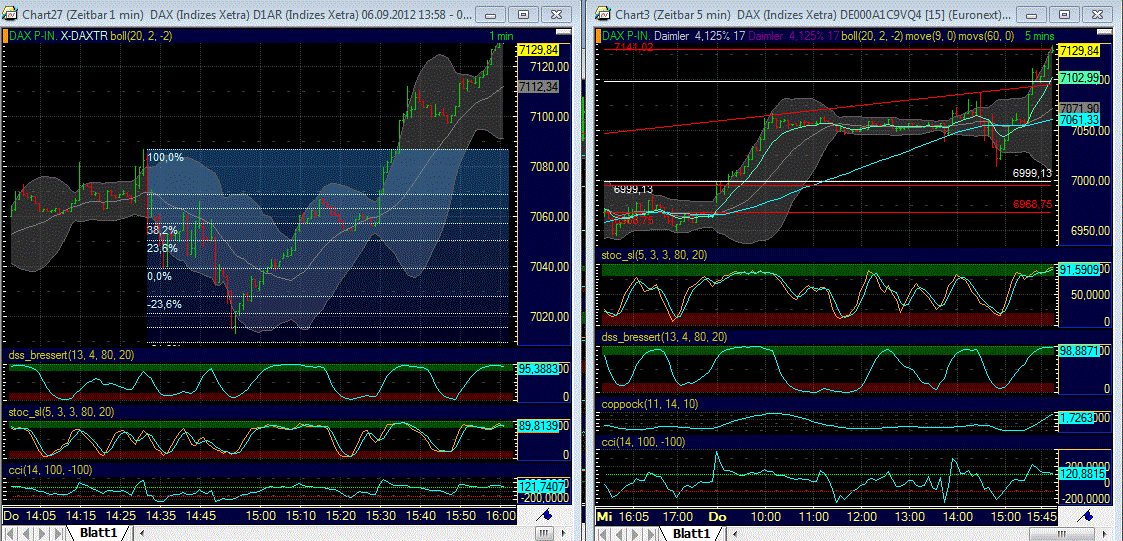Maximize the Chart27 window
This screenshot has width=1123, height=541.
pyautogui.click(x=524, y=14)
